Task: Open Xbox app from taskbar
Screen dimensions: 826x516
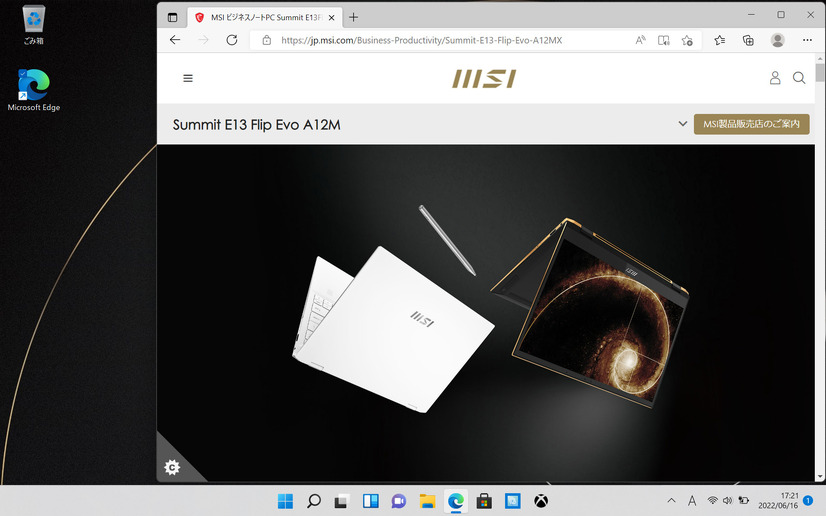Action: click(541, 501)
